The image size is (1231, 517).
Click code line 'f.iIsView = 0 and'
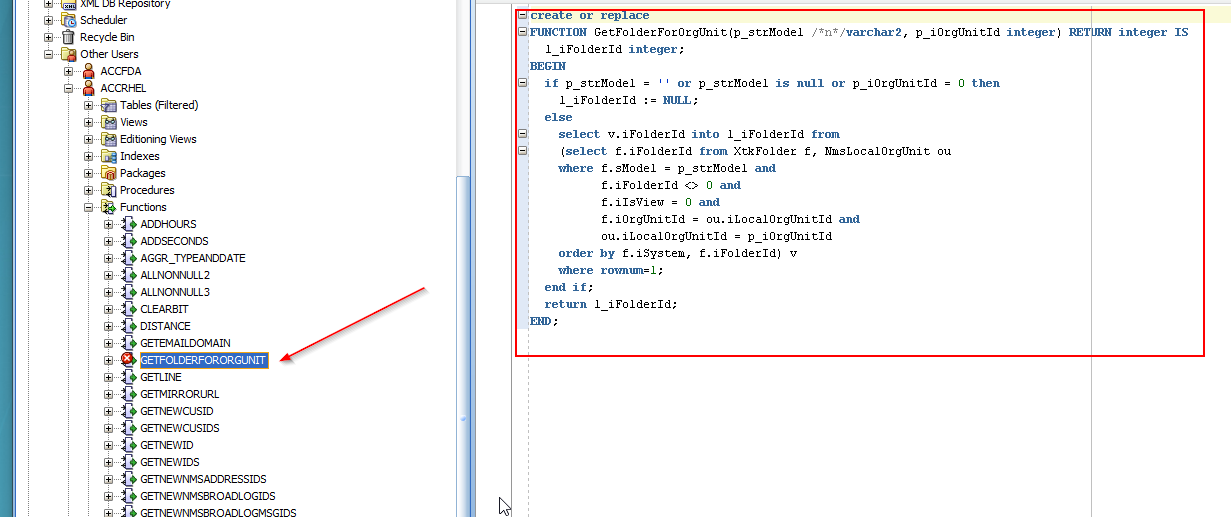point(660,202)
